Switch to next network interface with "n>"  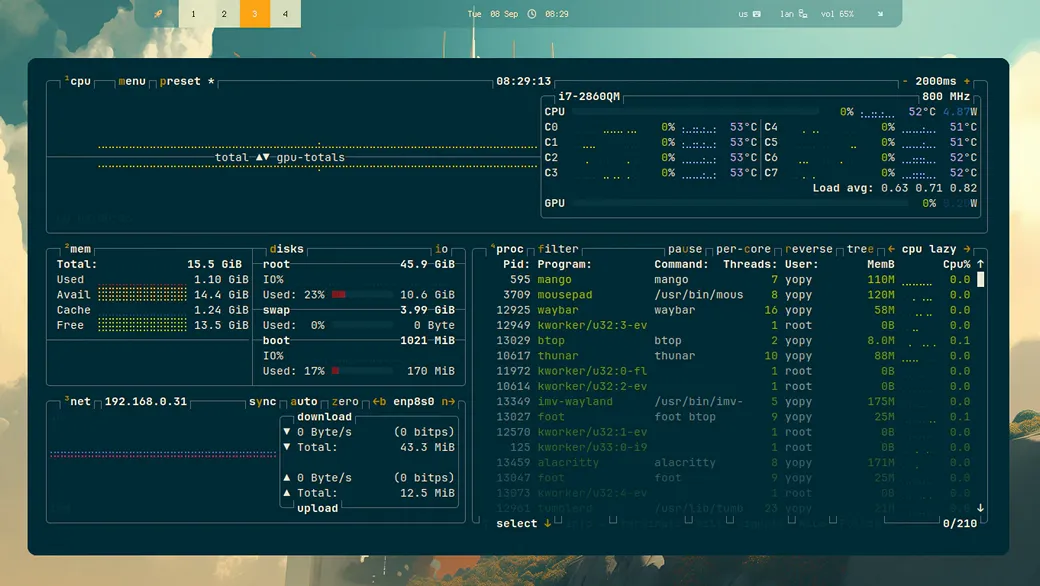tap(448, 402)
